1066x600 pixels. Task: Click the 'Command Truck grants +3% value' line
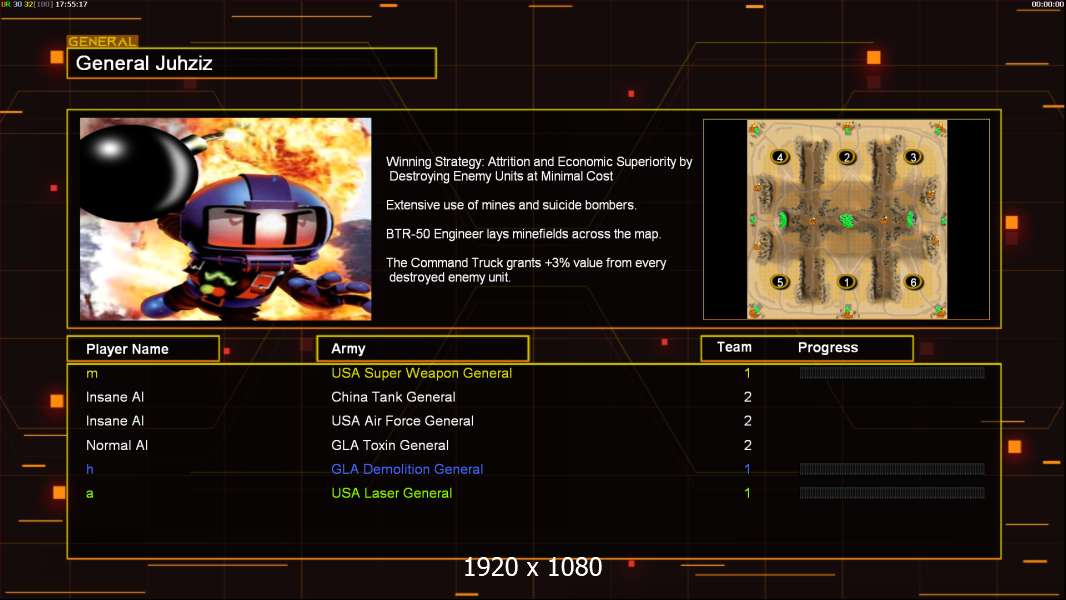pyautogui.click(x=526, y=270)
